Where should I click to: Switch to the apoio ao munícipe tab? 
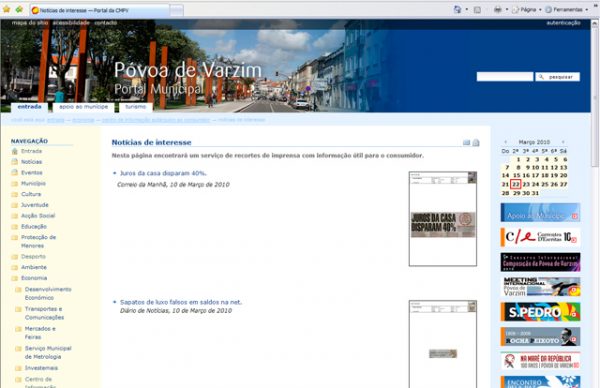pyautogui.click(x=83, y=107)
